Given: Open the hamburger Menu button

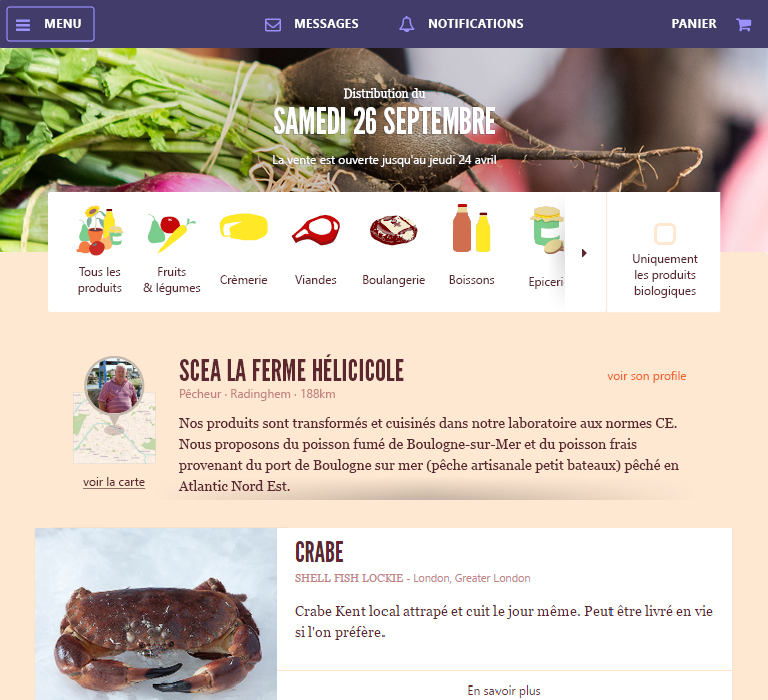Looking at the screenshot, I should (x=50, y=24).
